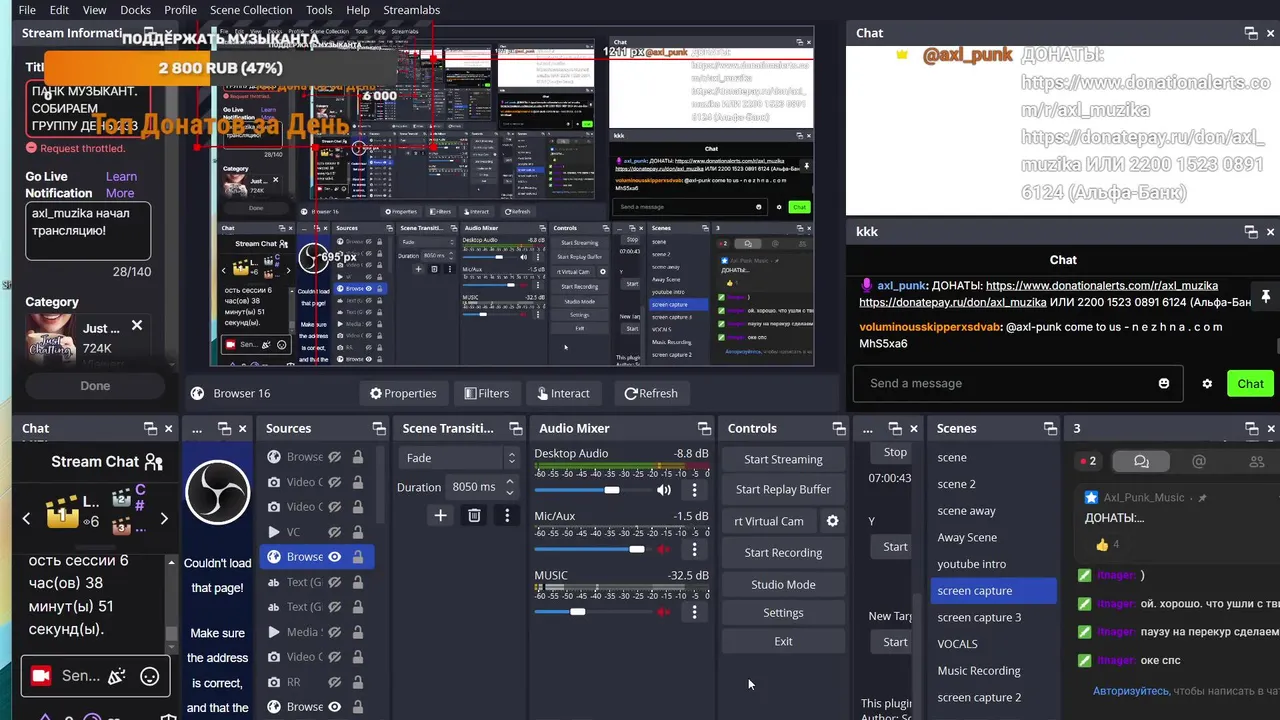Viewport: 1280px width, 720px height.
Task: Hide the highlighted Browser source
Action: pyautogui.click(x=335, y=557)
